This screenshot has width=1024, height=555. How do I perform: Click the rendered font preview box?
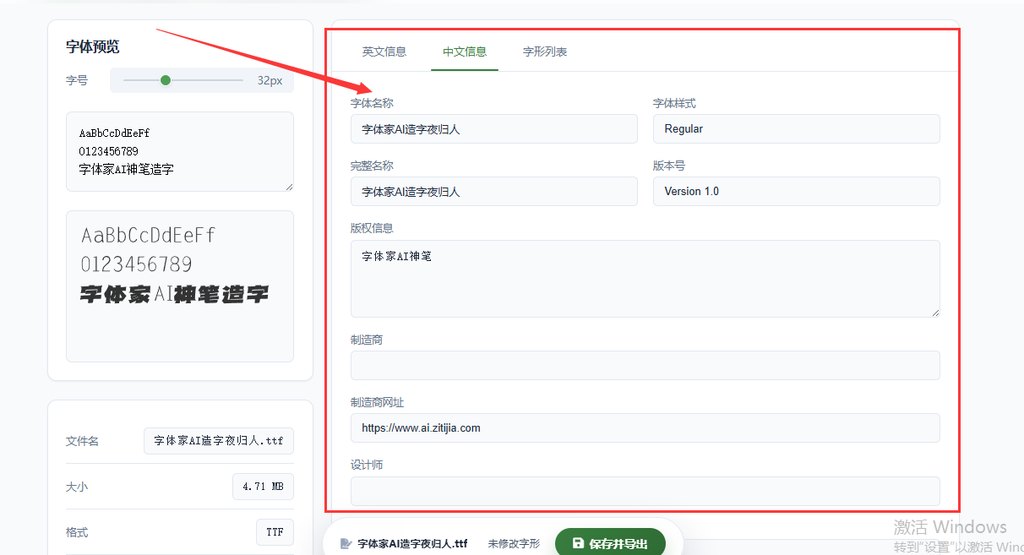tap(180, 286)
